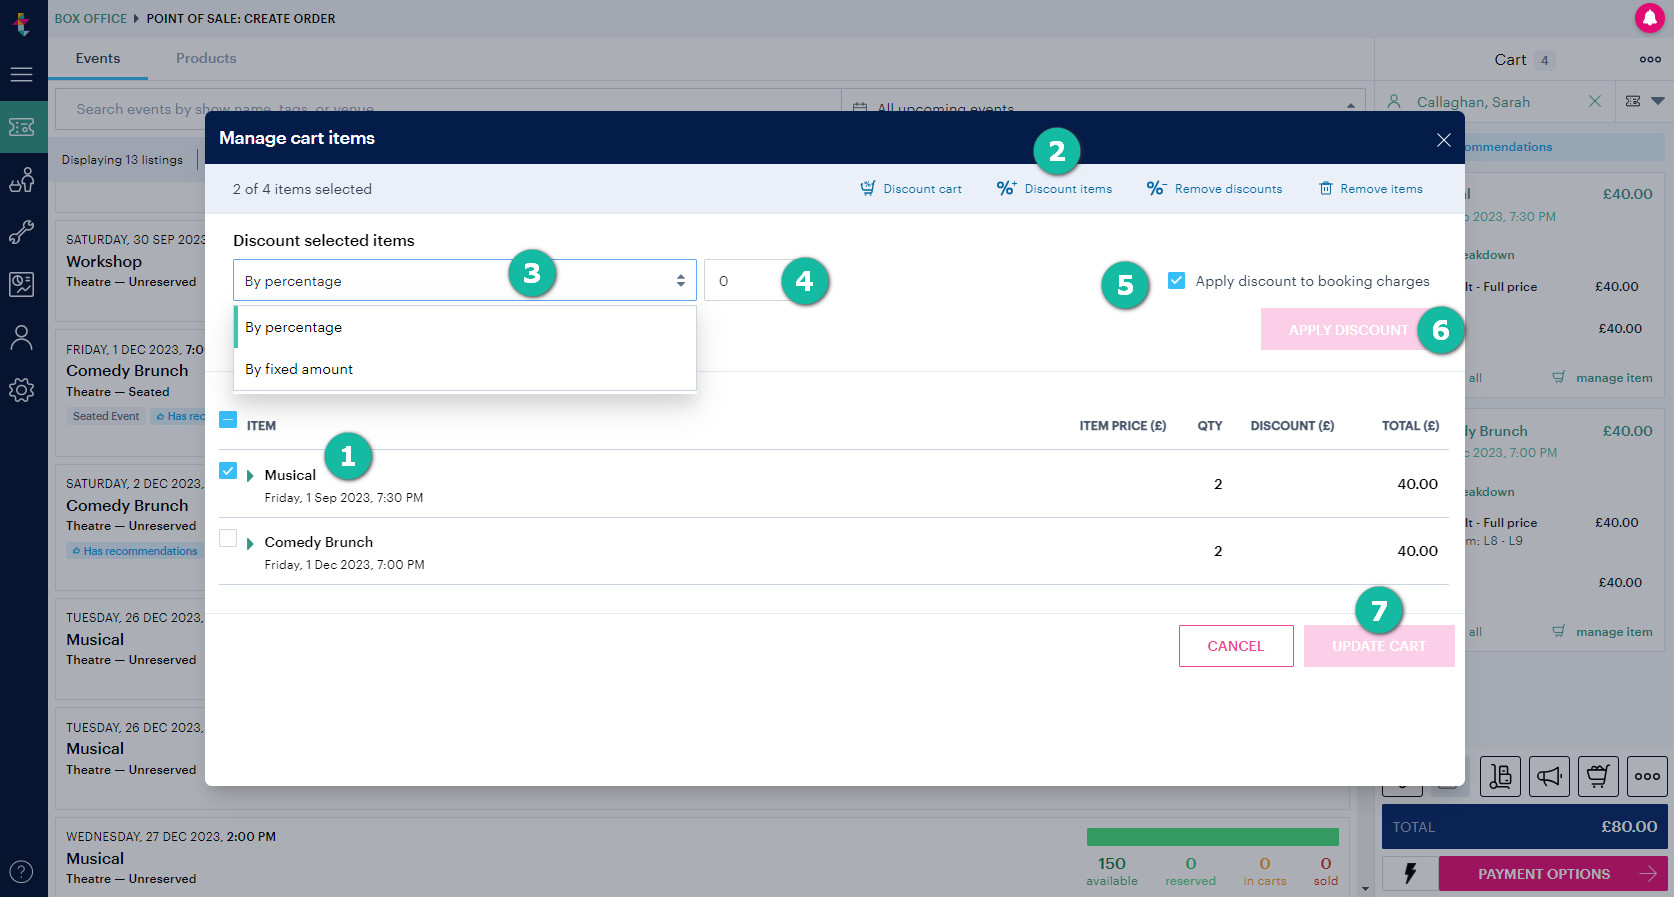Open the hamburger navigation menu

pos(21,74)
